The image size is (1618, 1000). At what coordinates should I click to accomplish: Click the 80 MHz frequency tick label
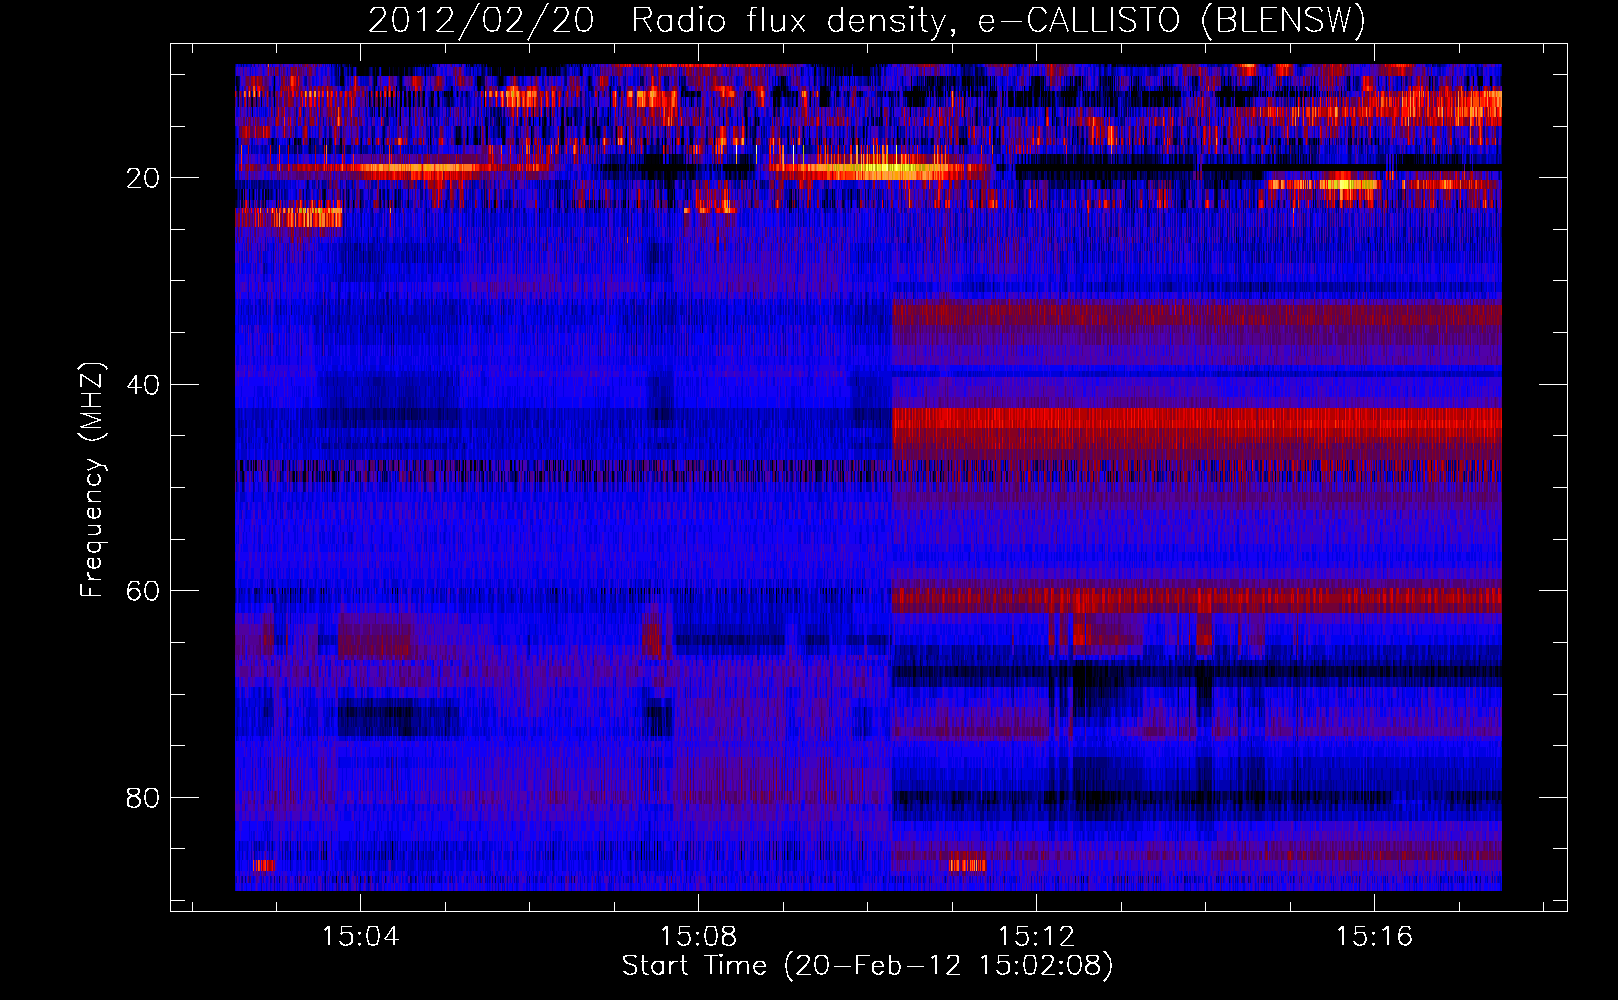click(x=143, y=798)
